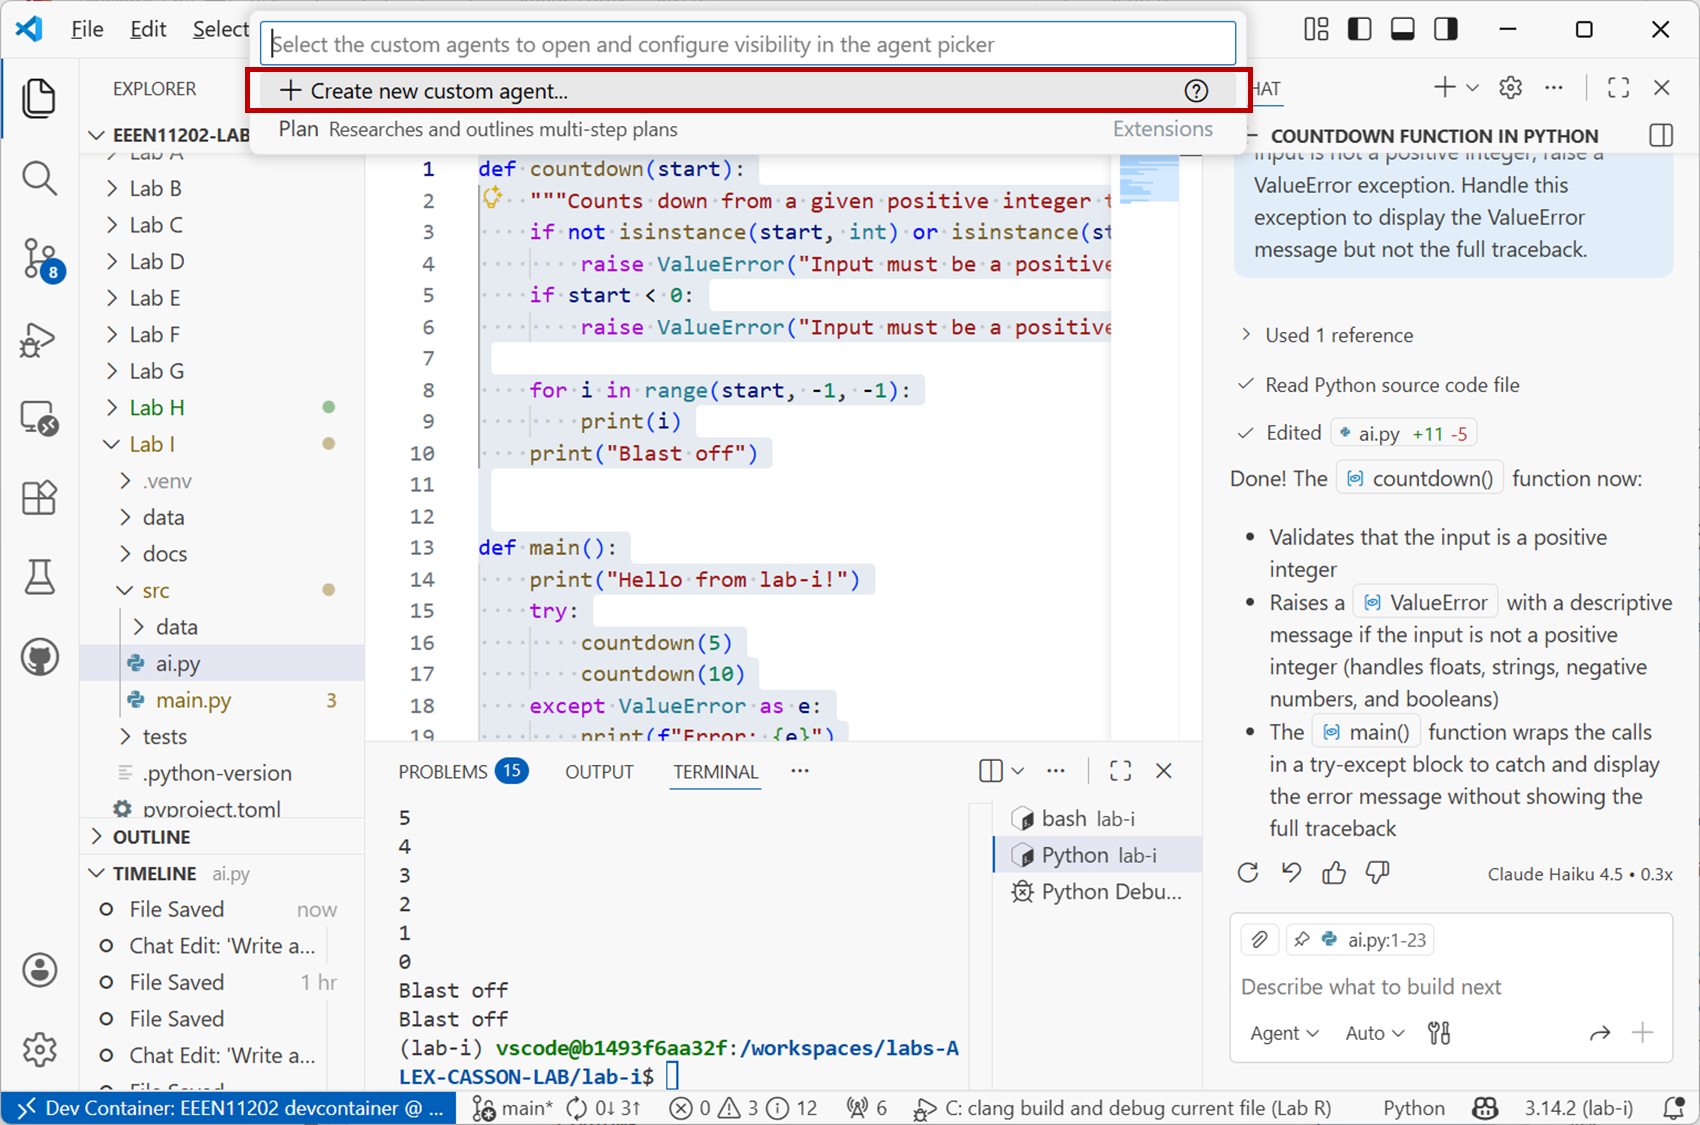Configure chat tools icon
1700x1125 pixels.
click(x=1439, y=1033)
